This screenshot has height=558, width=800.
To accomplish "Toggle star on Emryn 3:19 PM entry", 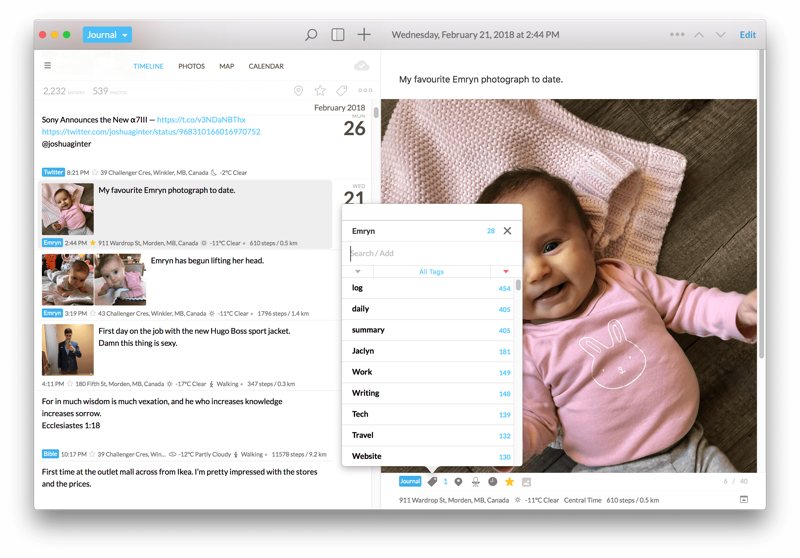I will tap(92, 313).
